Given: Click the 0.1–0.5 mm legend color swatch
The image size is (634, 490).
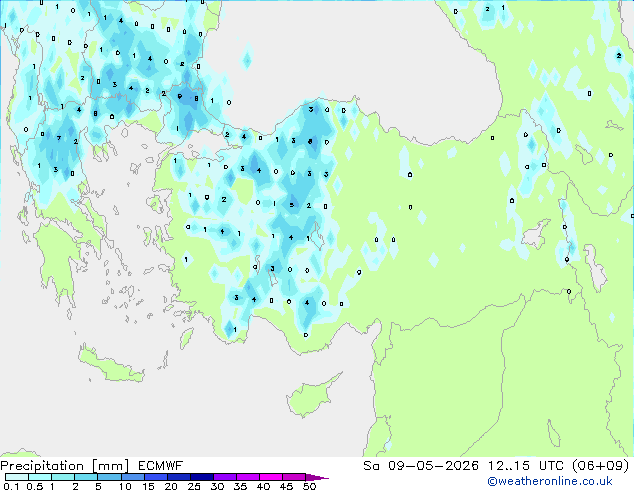Looking at the screenshot, I should tap(17, 477).
